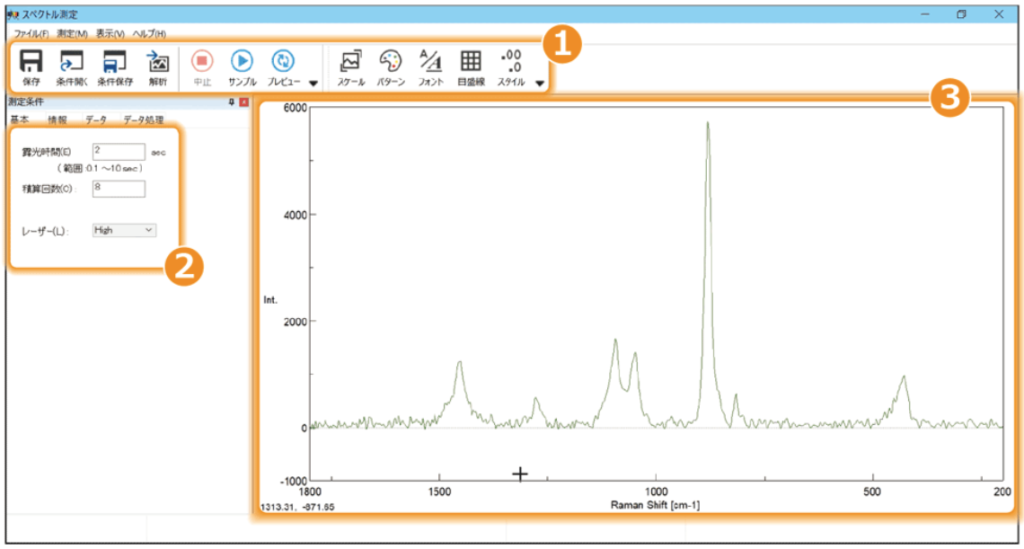
Task: Click the フォント (Font) icon
Action: coord(430,66)
